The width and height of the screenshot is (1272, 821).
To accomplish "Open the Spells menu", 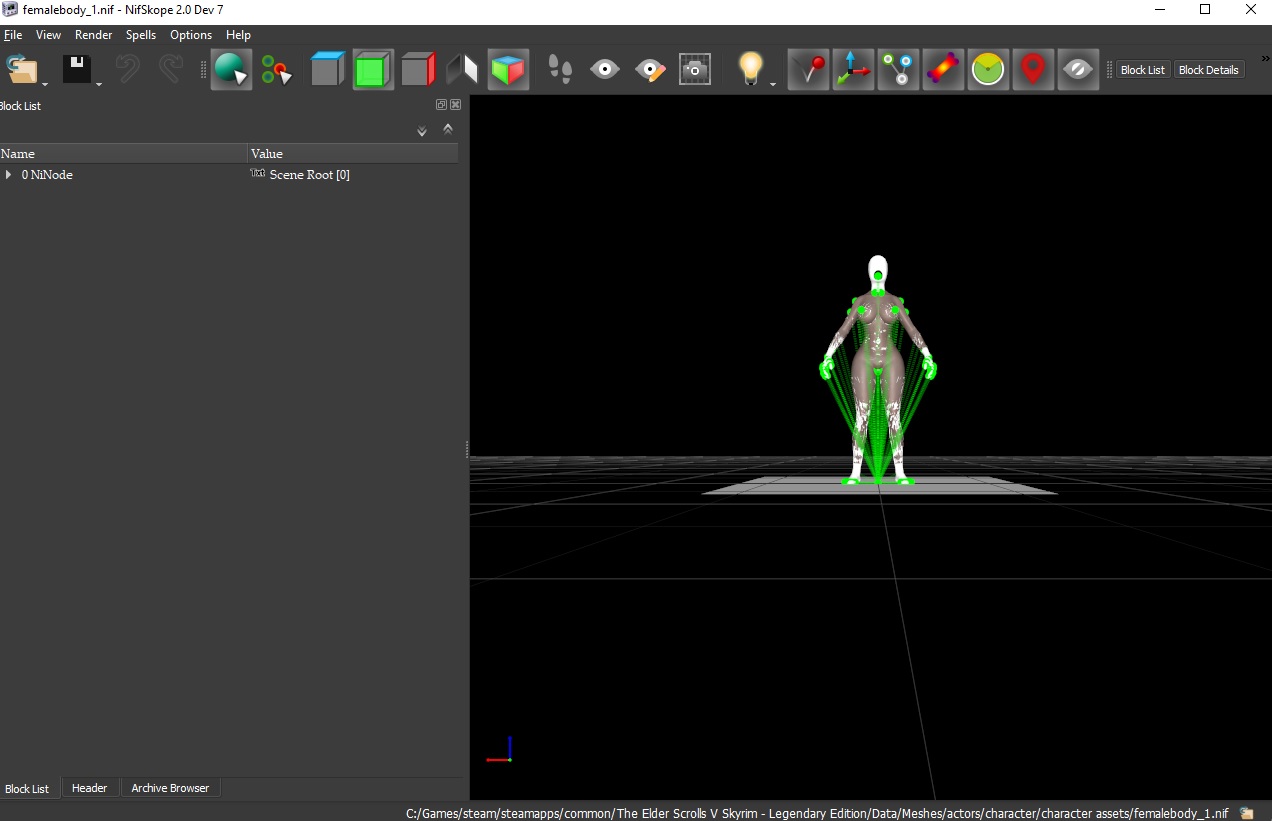I will 140,34.
